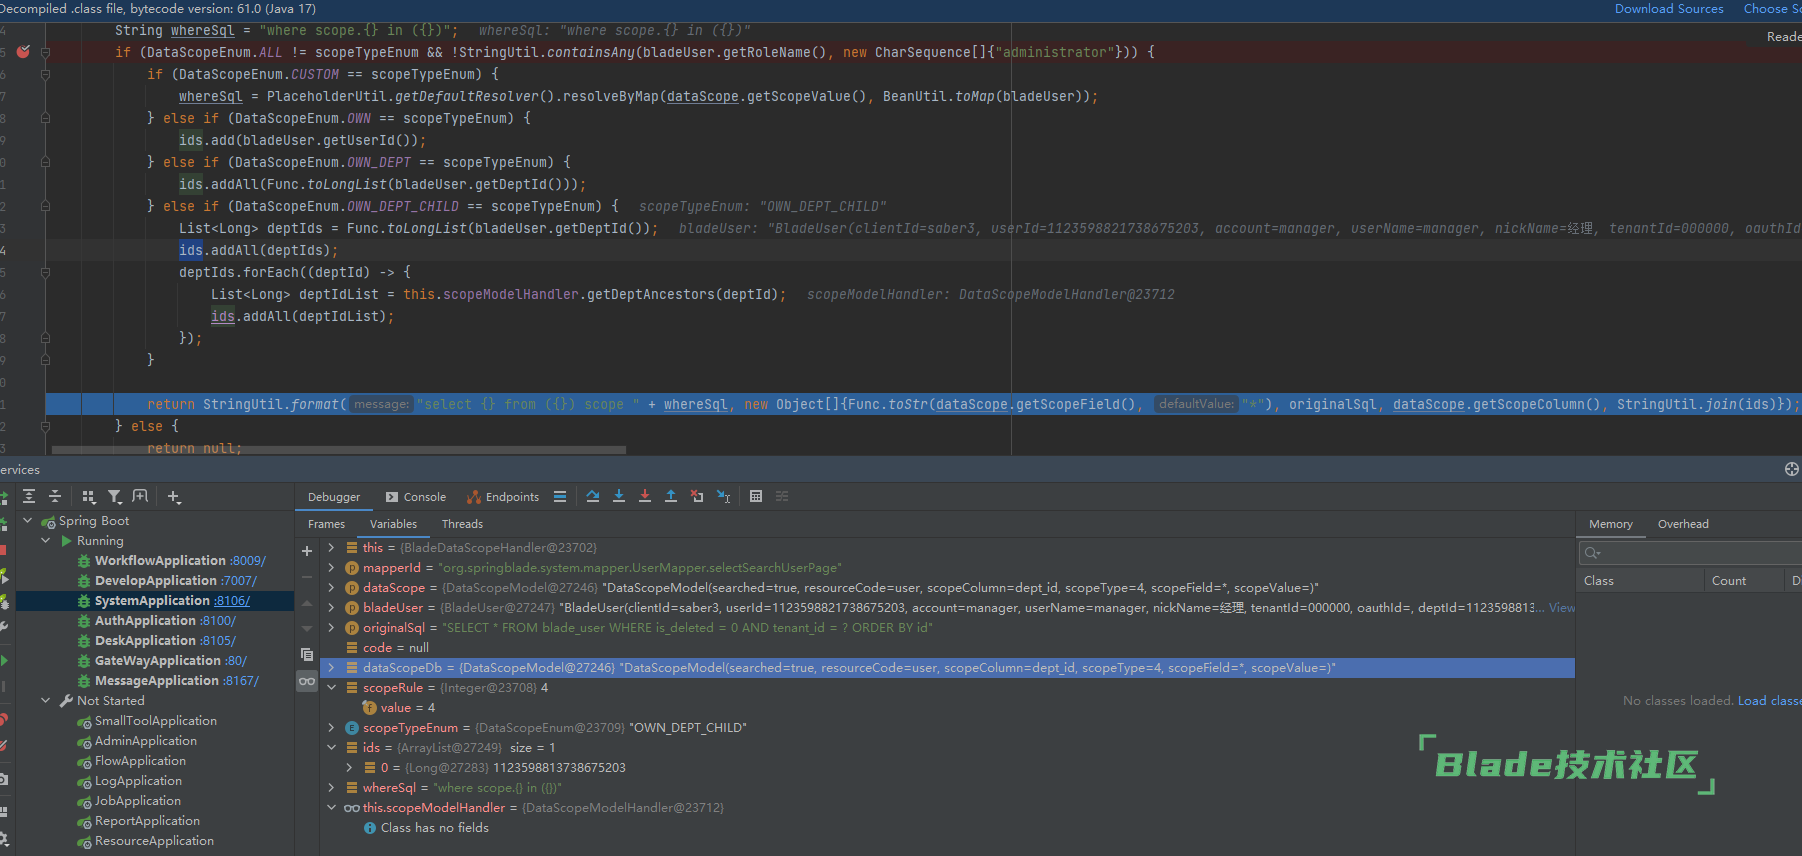
Task: Collapse the ids ArrayList variable
Action: 331,747
